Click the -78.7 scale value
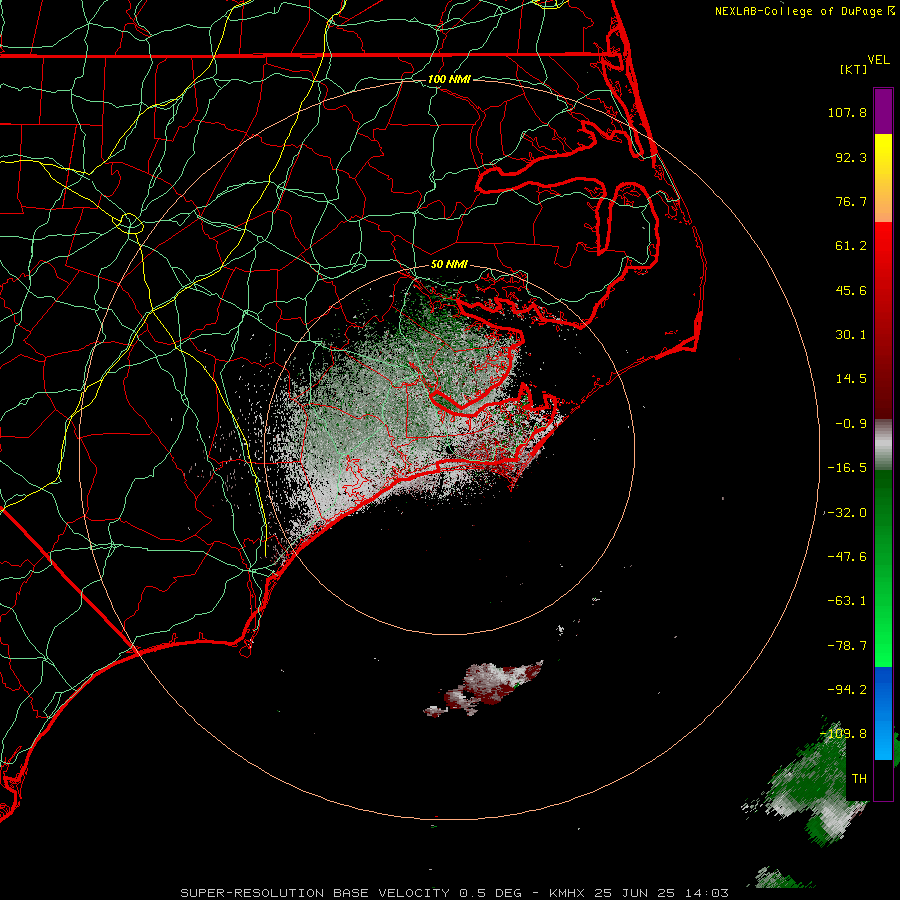Image resolution: width=900 pixels, height=900 pixels. point(847,646)
